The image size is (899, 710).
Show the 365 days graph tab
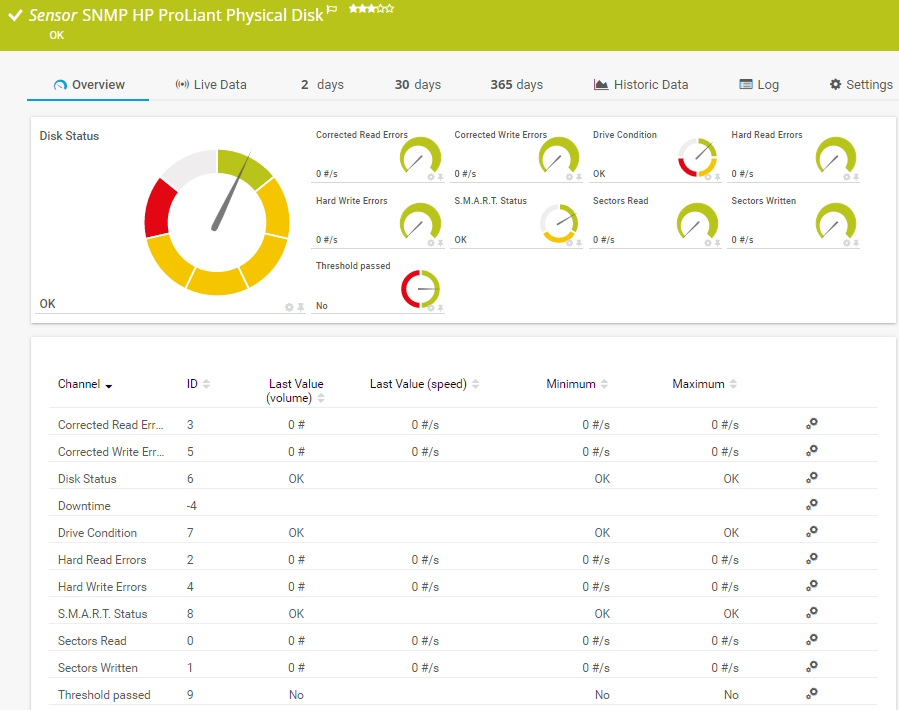pos(517,85)
